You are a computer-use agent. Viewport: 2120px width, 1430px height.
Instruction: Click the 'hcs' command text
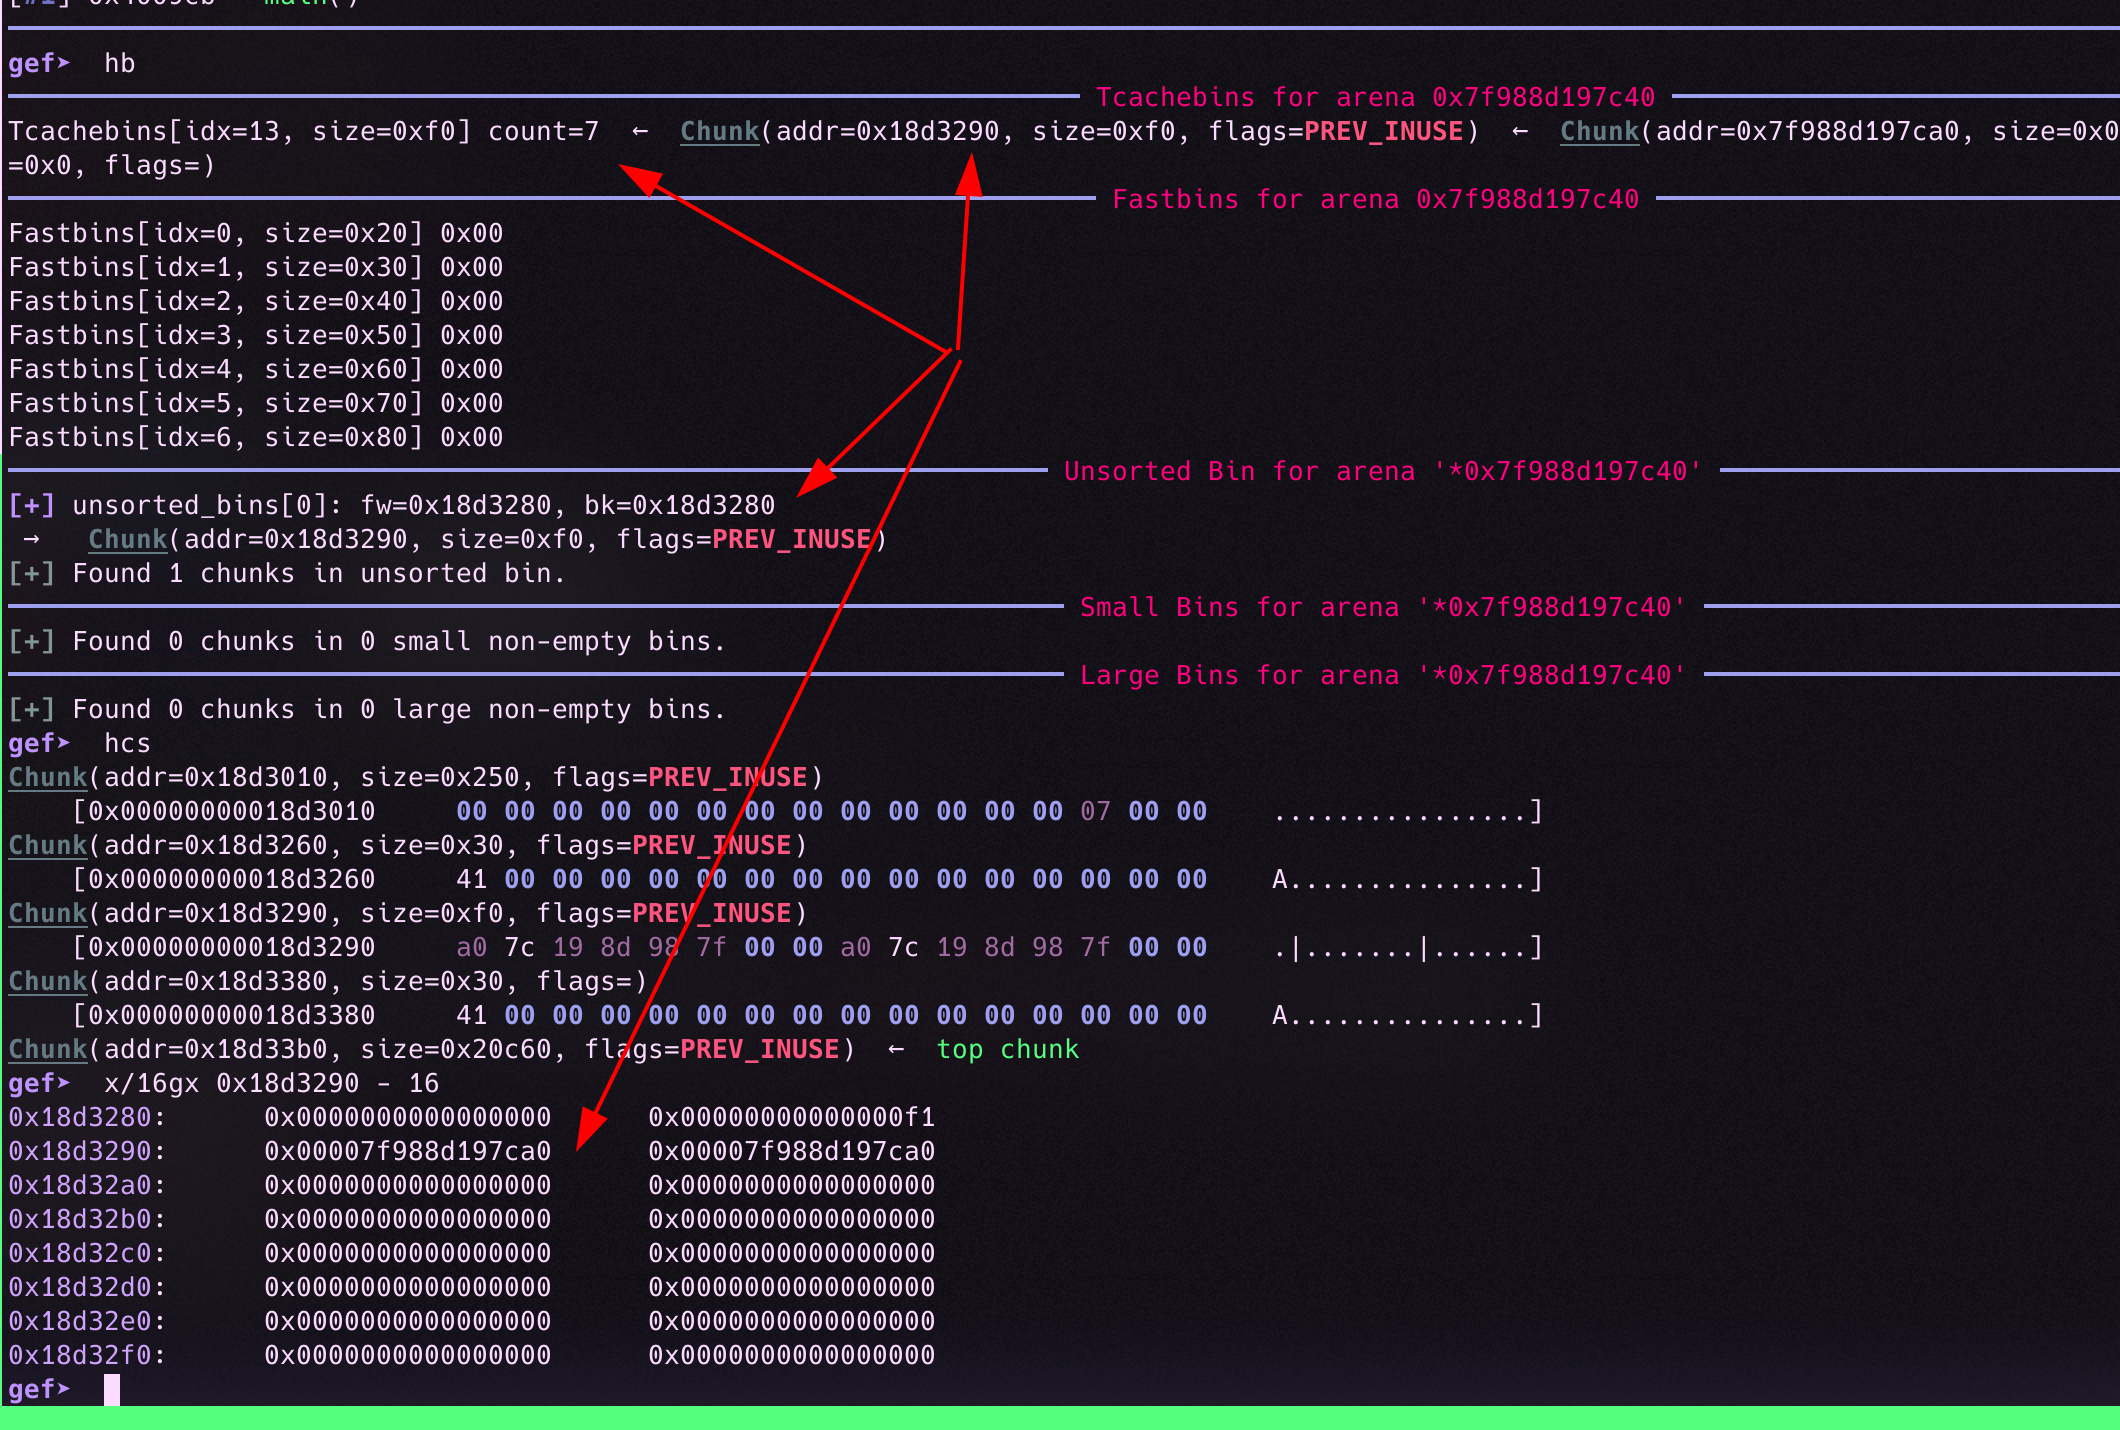(x=127, y=743)
